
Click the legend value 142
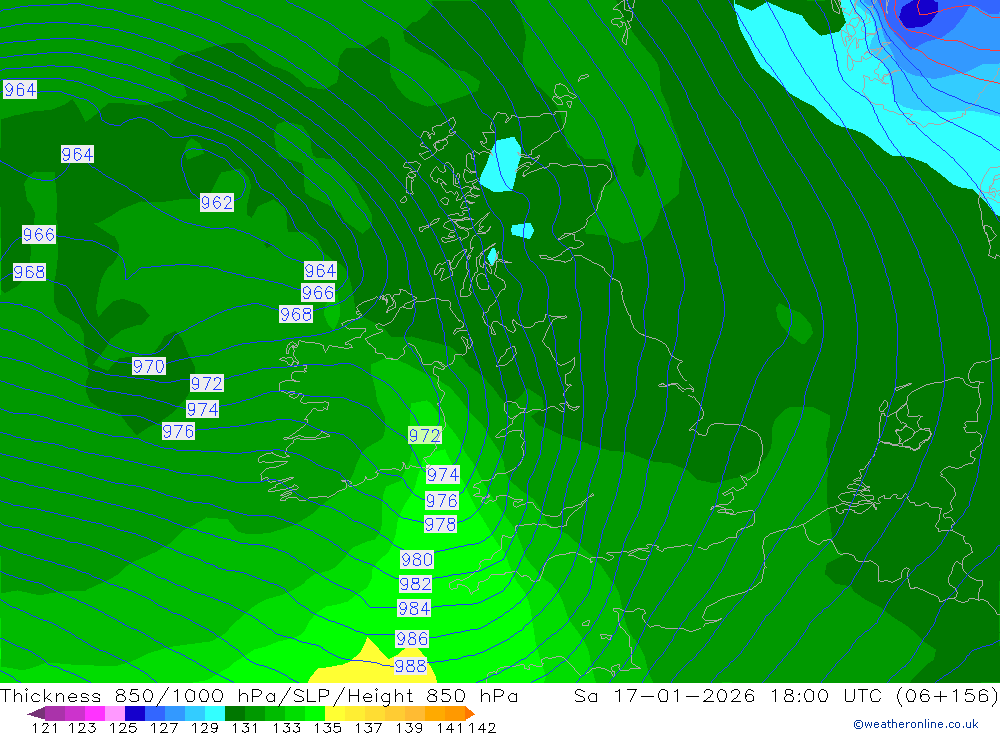(482, 727)
